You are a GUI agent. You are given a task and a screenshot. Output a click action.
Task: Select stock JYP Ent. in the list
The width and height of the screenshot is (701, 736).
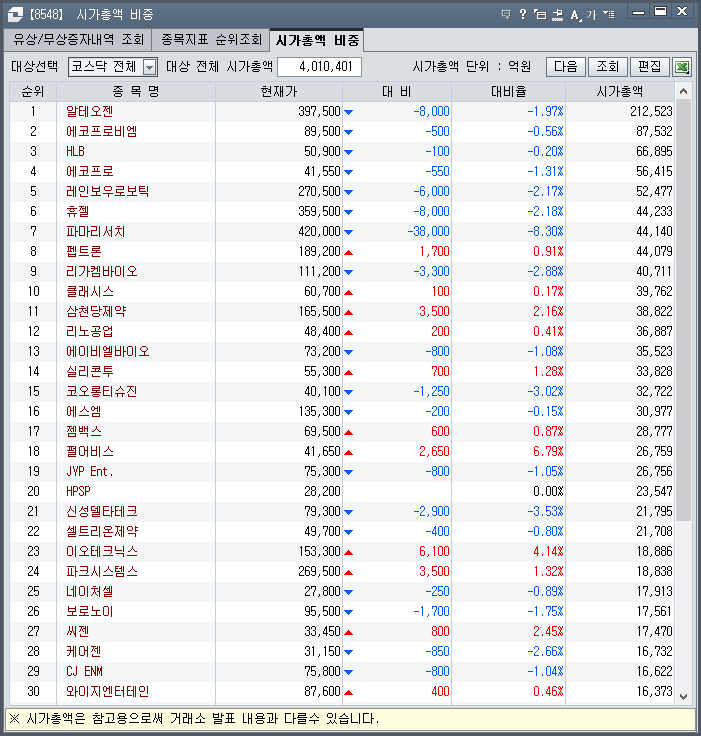coord(90,472)
